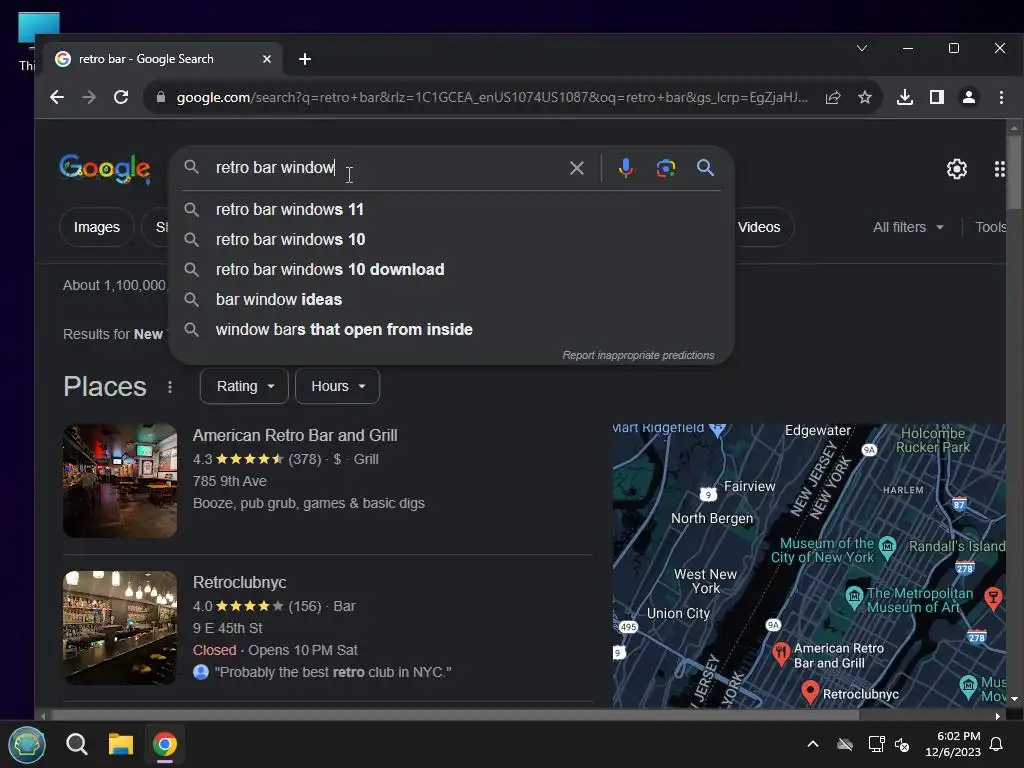Image resolution: width=1024 pixels, height=768 pixels.
Task: Open American Retro Bar and Grill listing
Action: (x=295, y=436)
